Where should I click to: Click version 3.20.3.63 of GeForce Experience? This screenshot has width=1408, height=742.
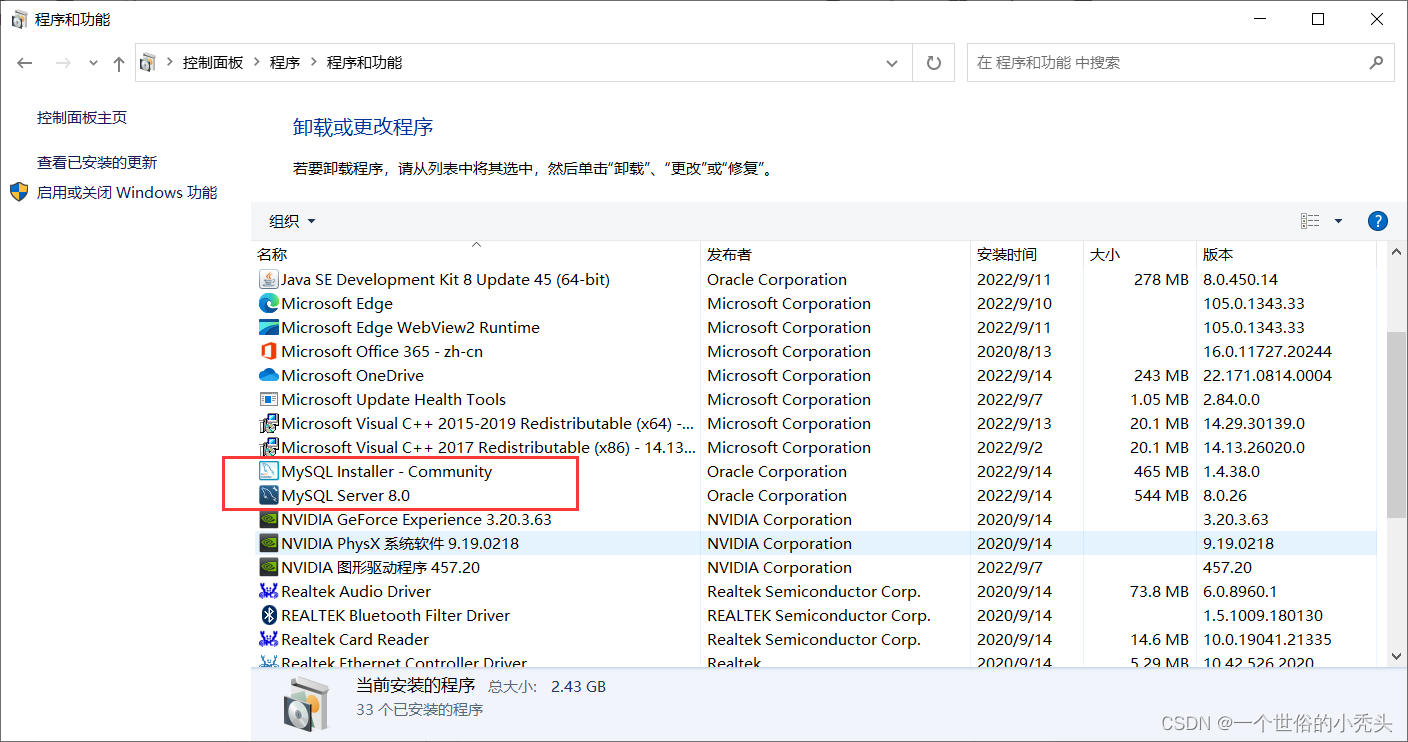pyautogui.click(x=1236, y=519)
